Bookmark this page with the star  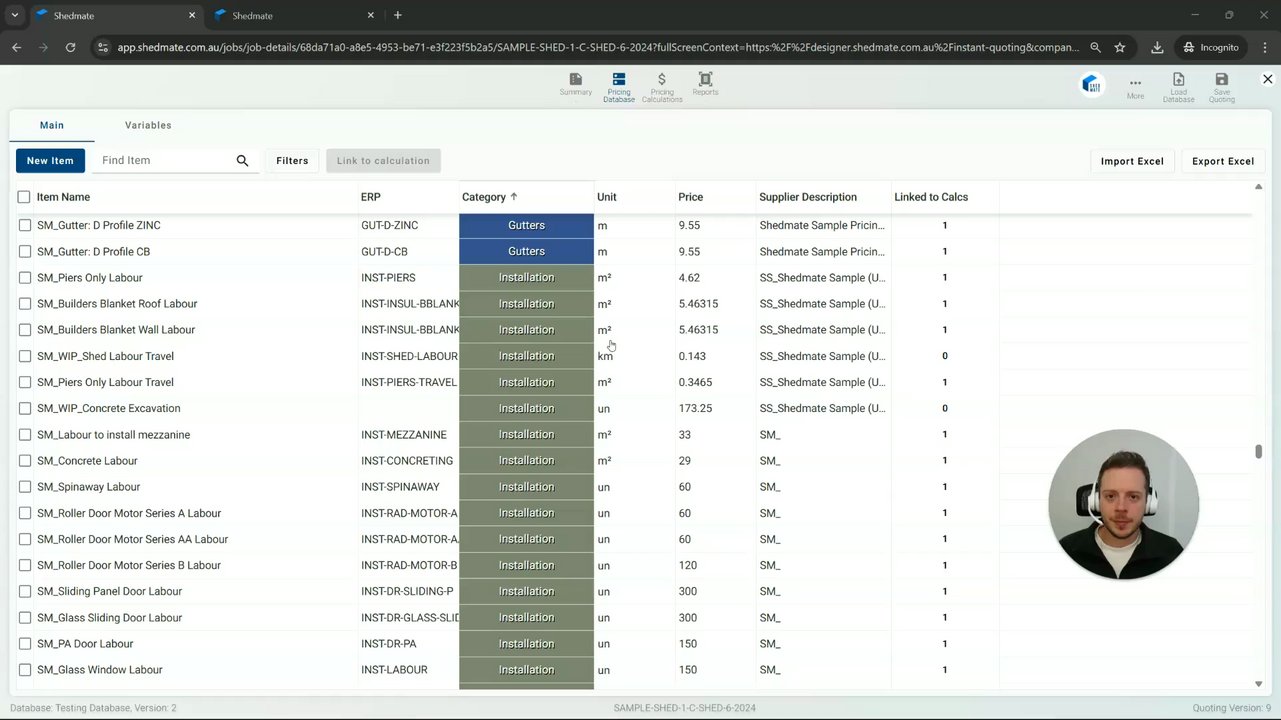point(1119,47)
